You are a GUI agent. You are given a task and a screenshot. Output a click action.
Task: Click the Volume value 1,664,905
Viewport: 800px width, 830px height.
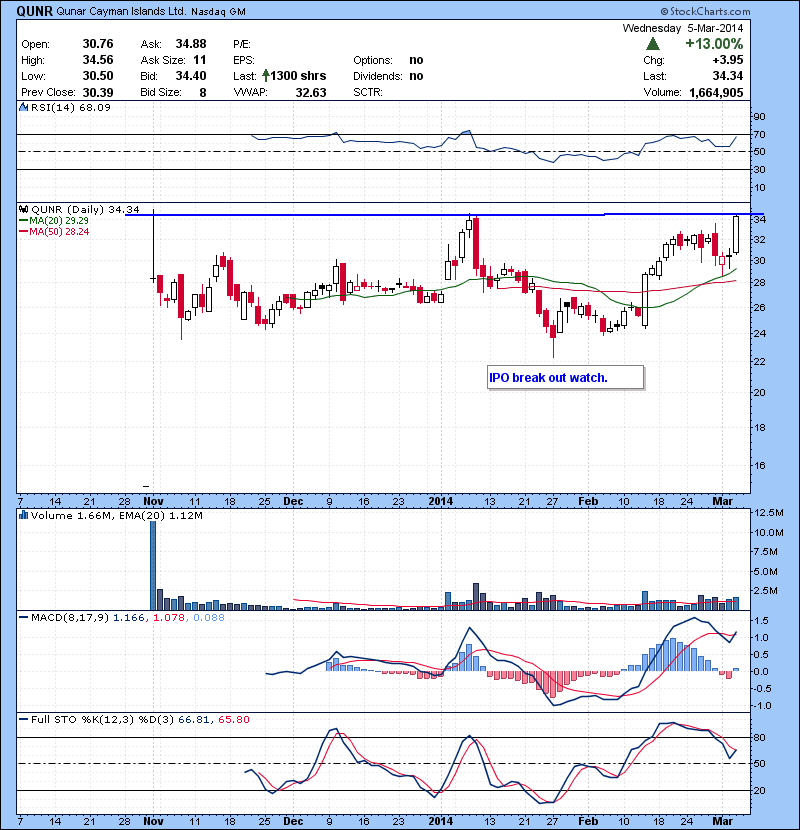(716, 92)
